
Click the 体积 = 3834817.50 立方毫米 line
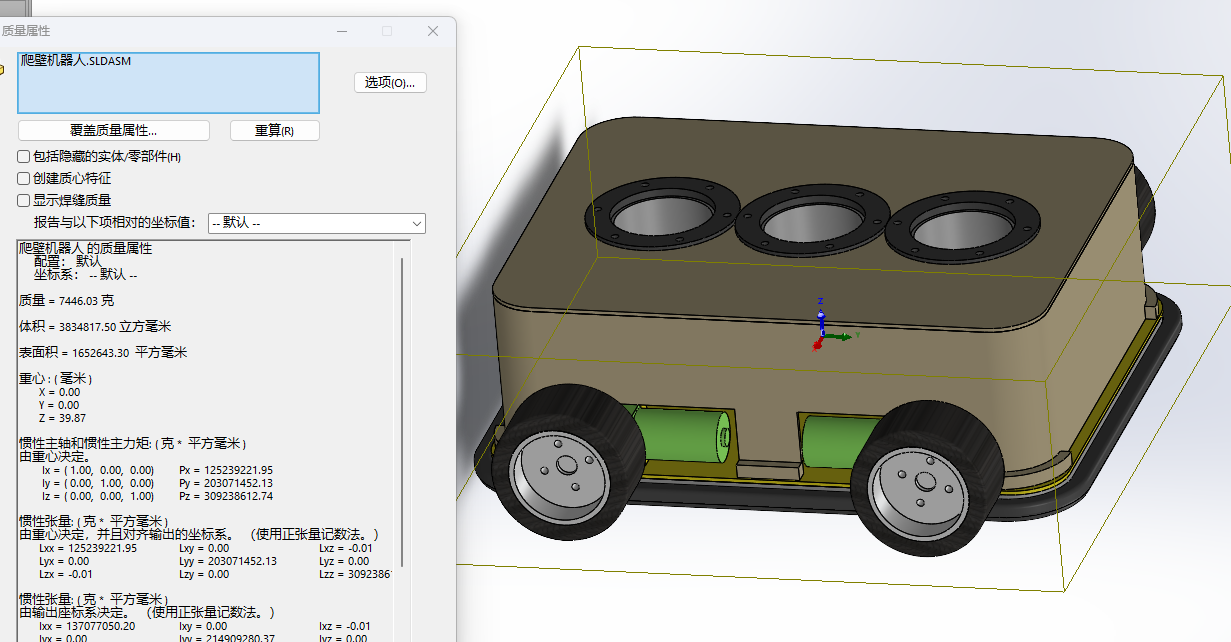pyautogui.click(x=95, y=326)
